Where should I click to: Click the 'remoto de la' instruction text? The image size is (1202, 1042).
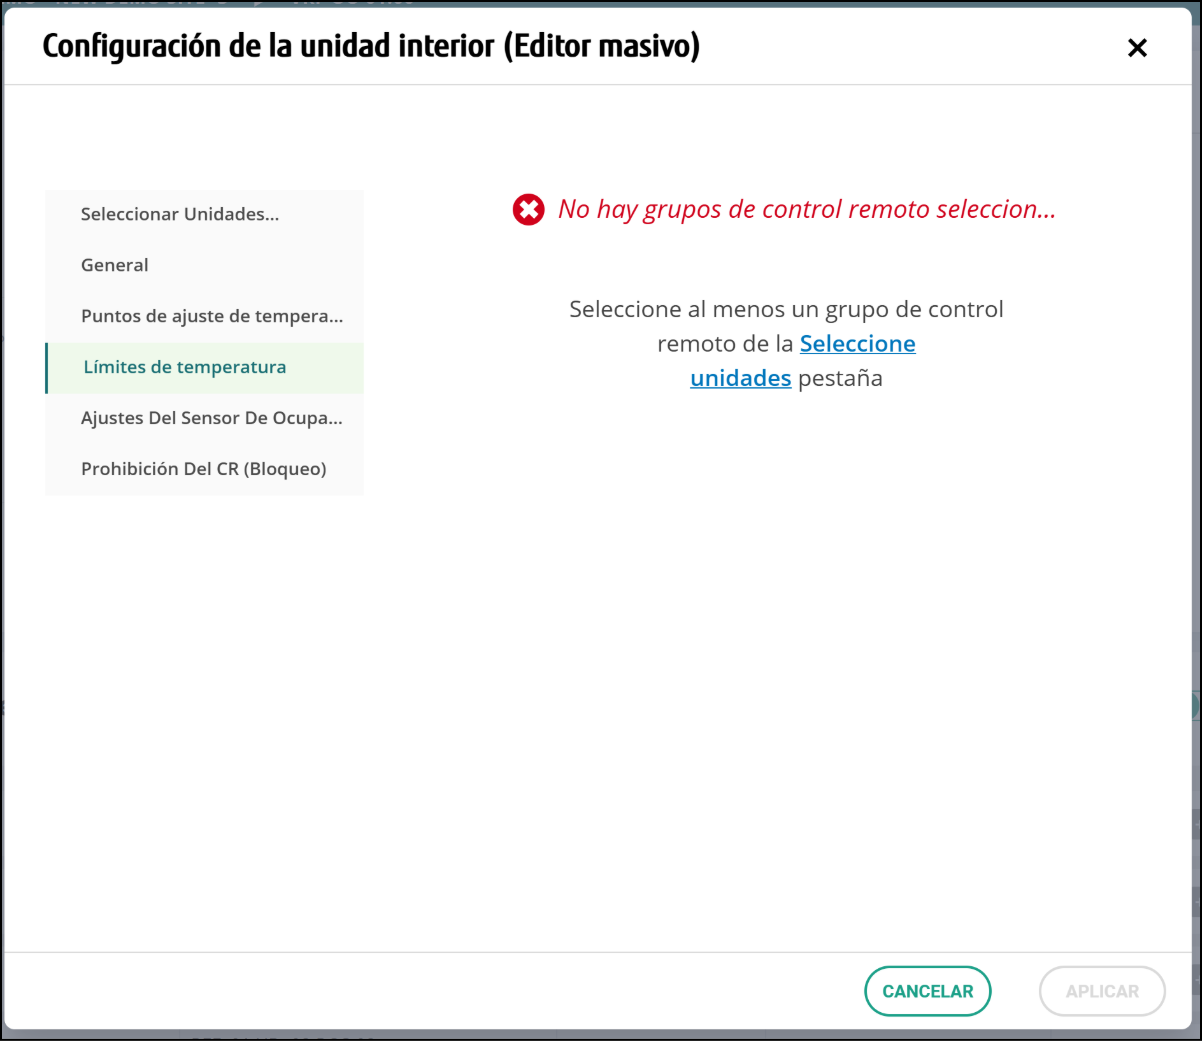pos(724,344)
